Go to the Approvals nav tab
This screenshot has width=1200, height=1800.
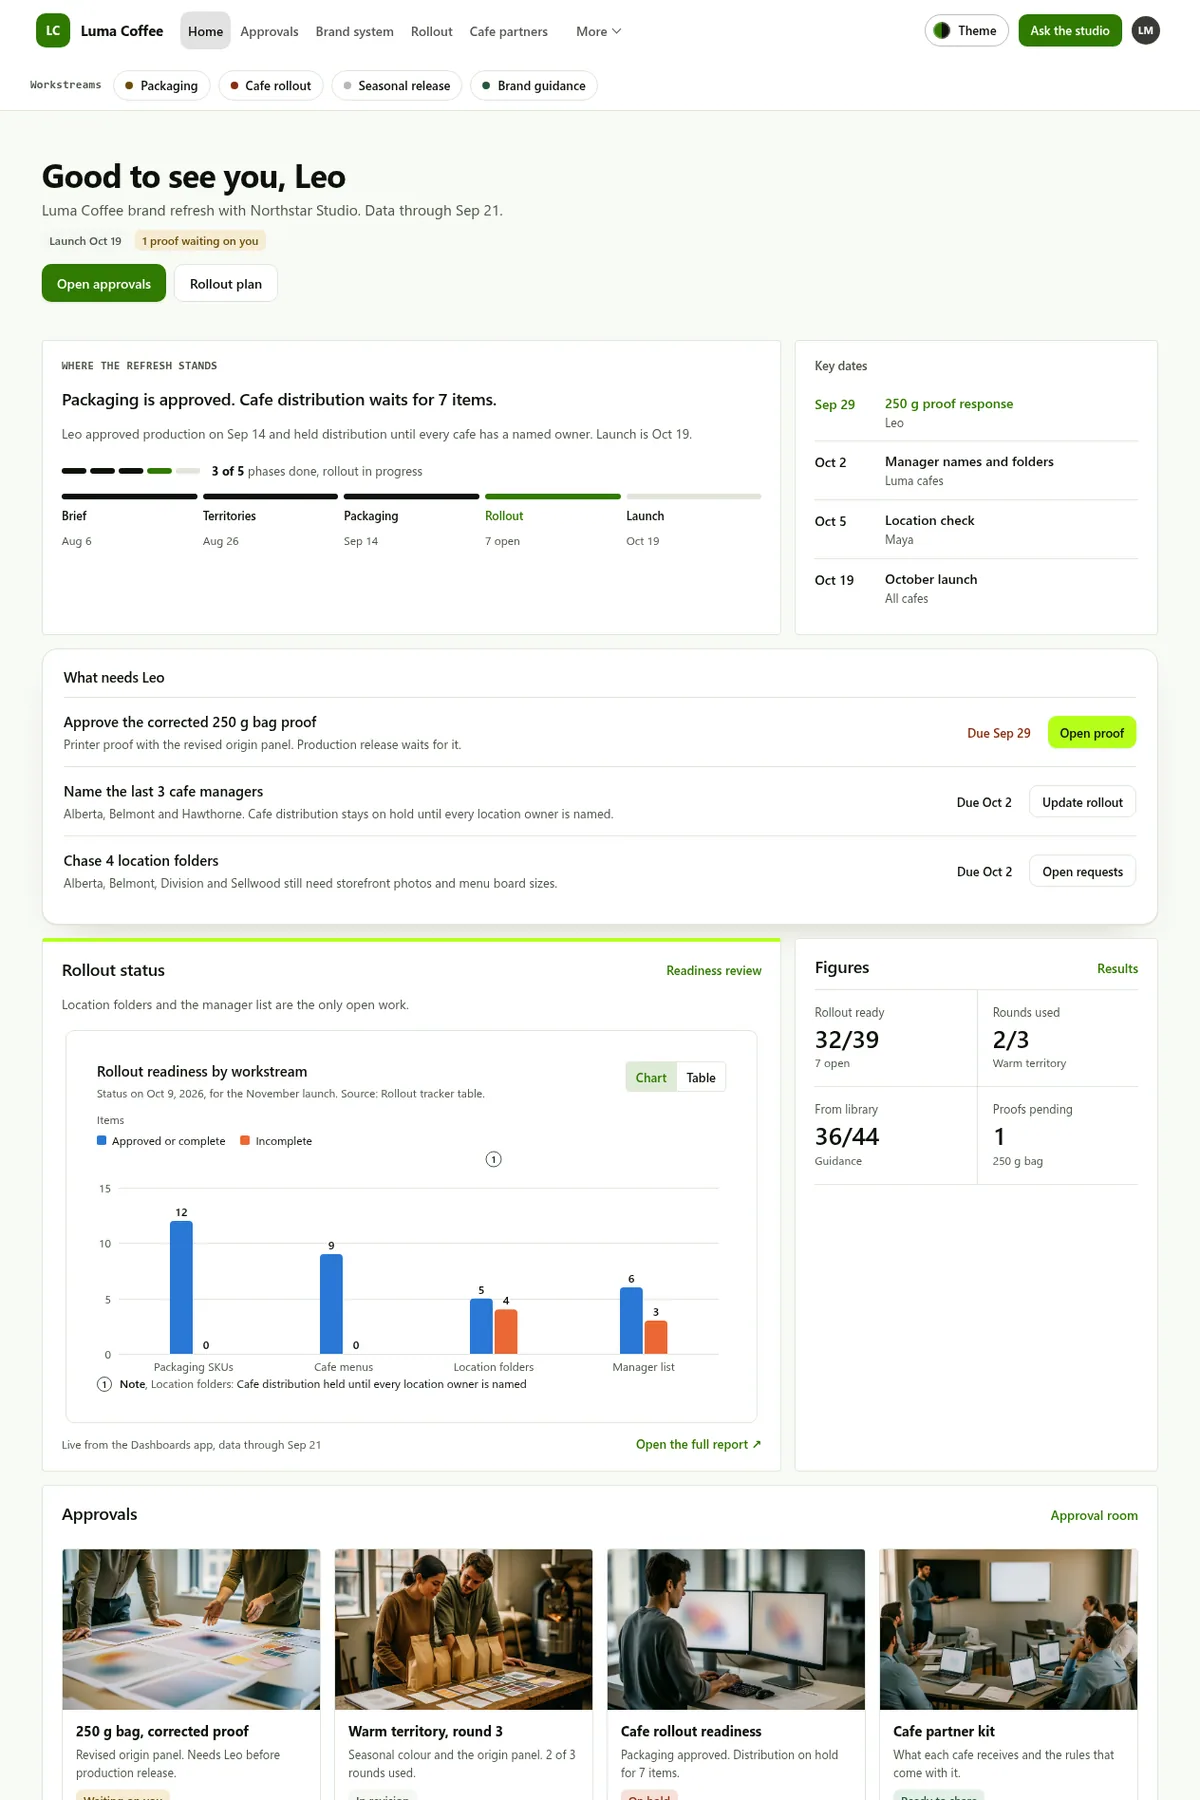pyautogui.click(x=269, y=32)
